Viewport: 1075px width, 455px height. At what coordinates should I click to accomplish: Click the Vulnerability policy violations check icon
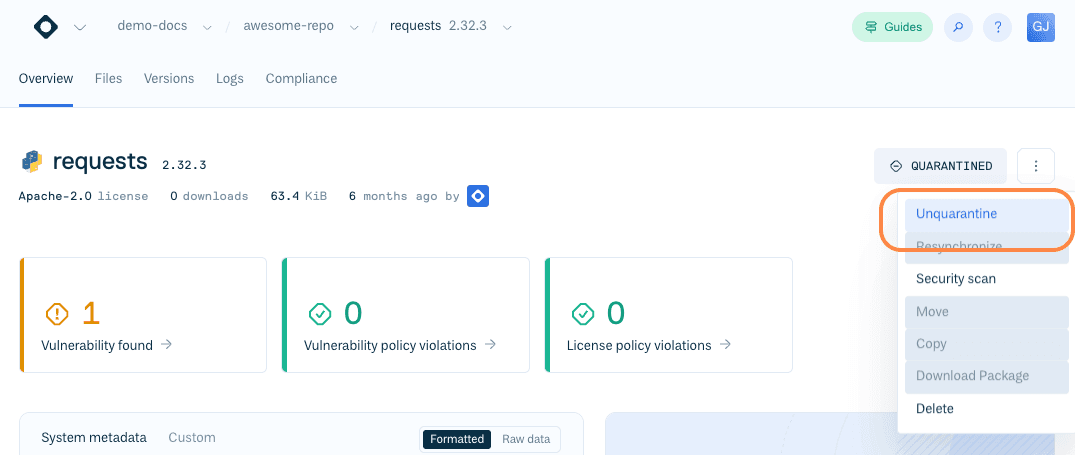click(319, 314)
